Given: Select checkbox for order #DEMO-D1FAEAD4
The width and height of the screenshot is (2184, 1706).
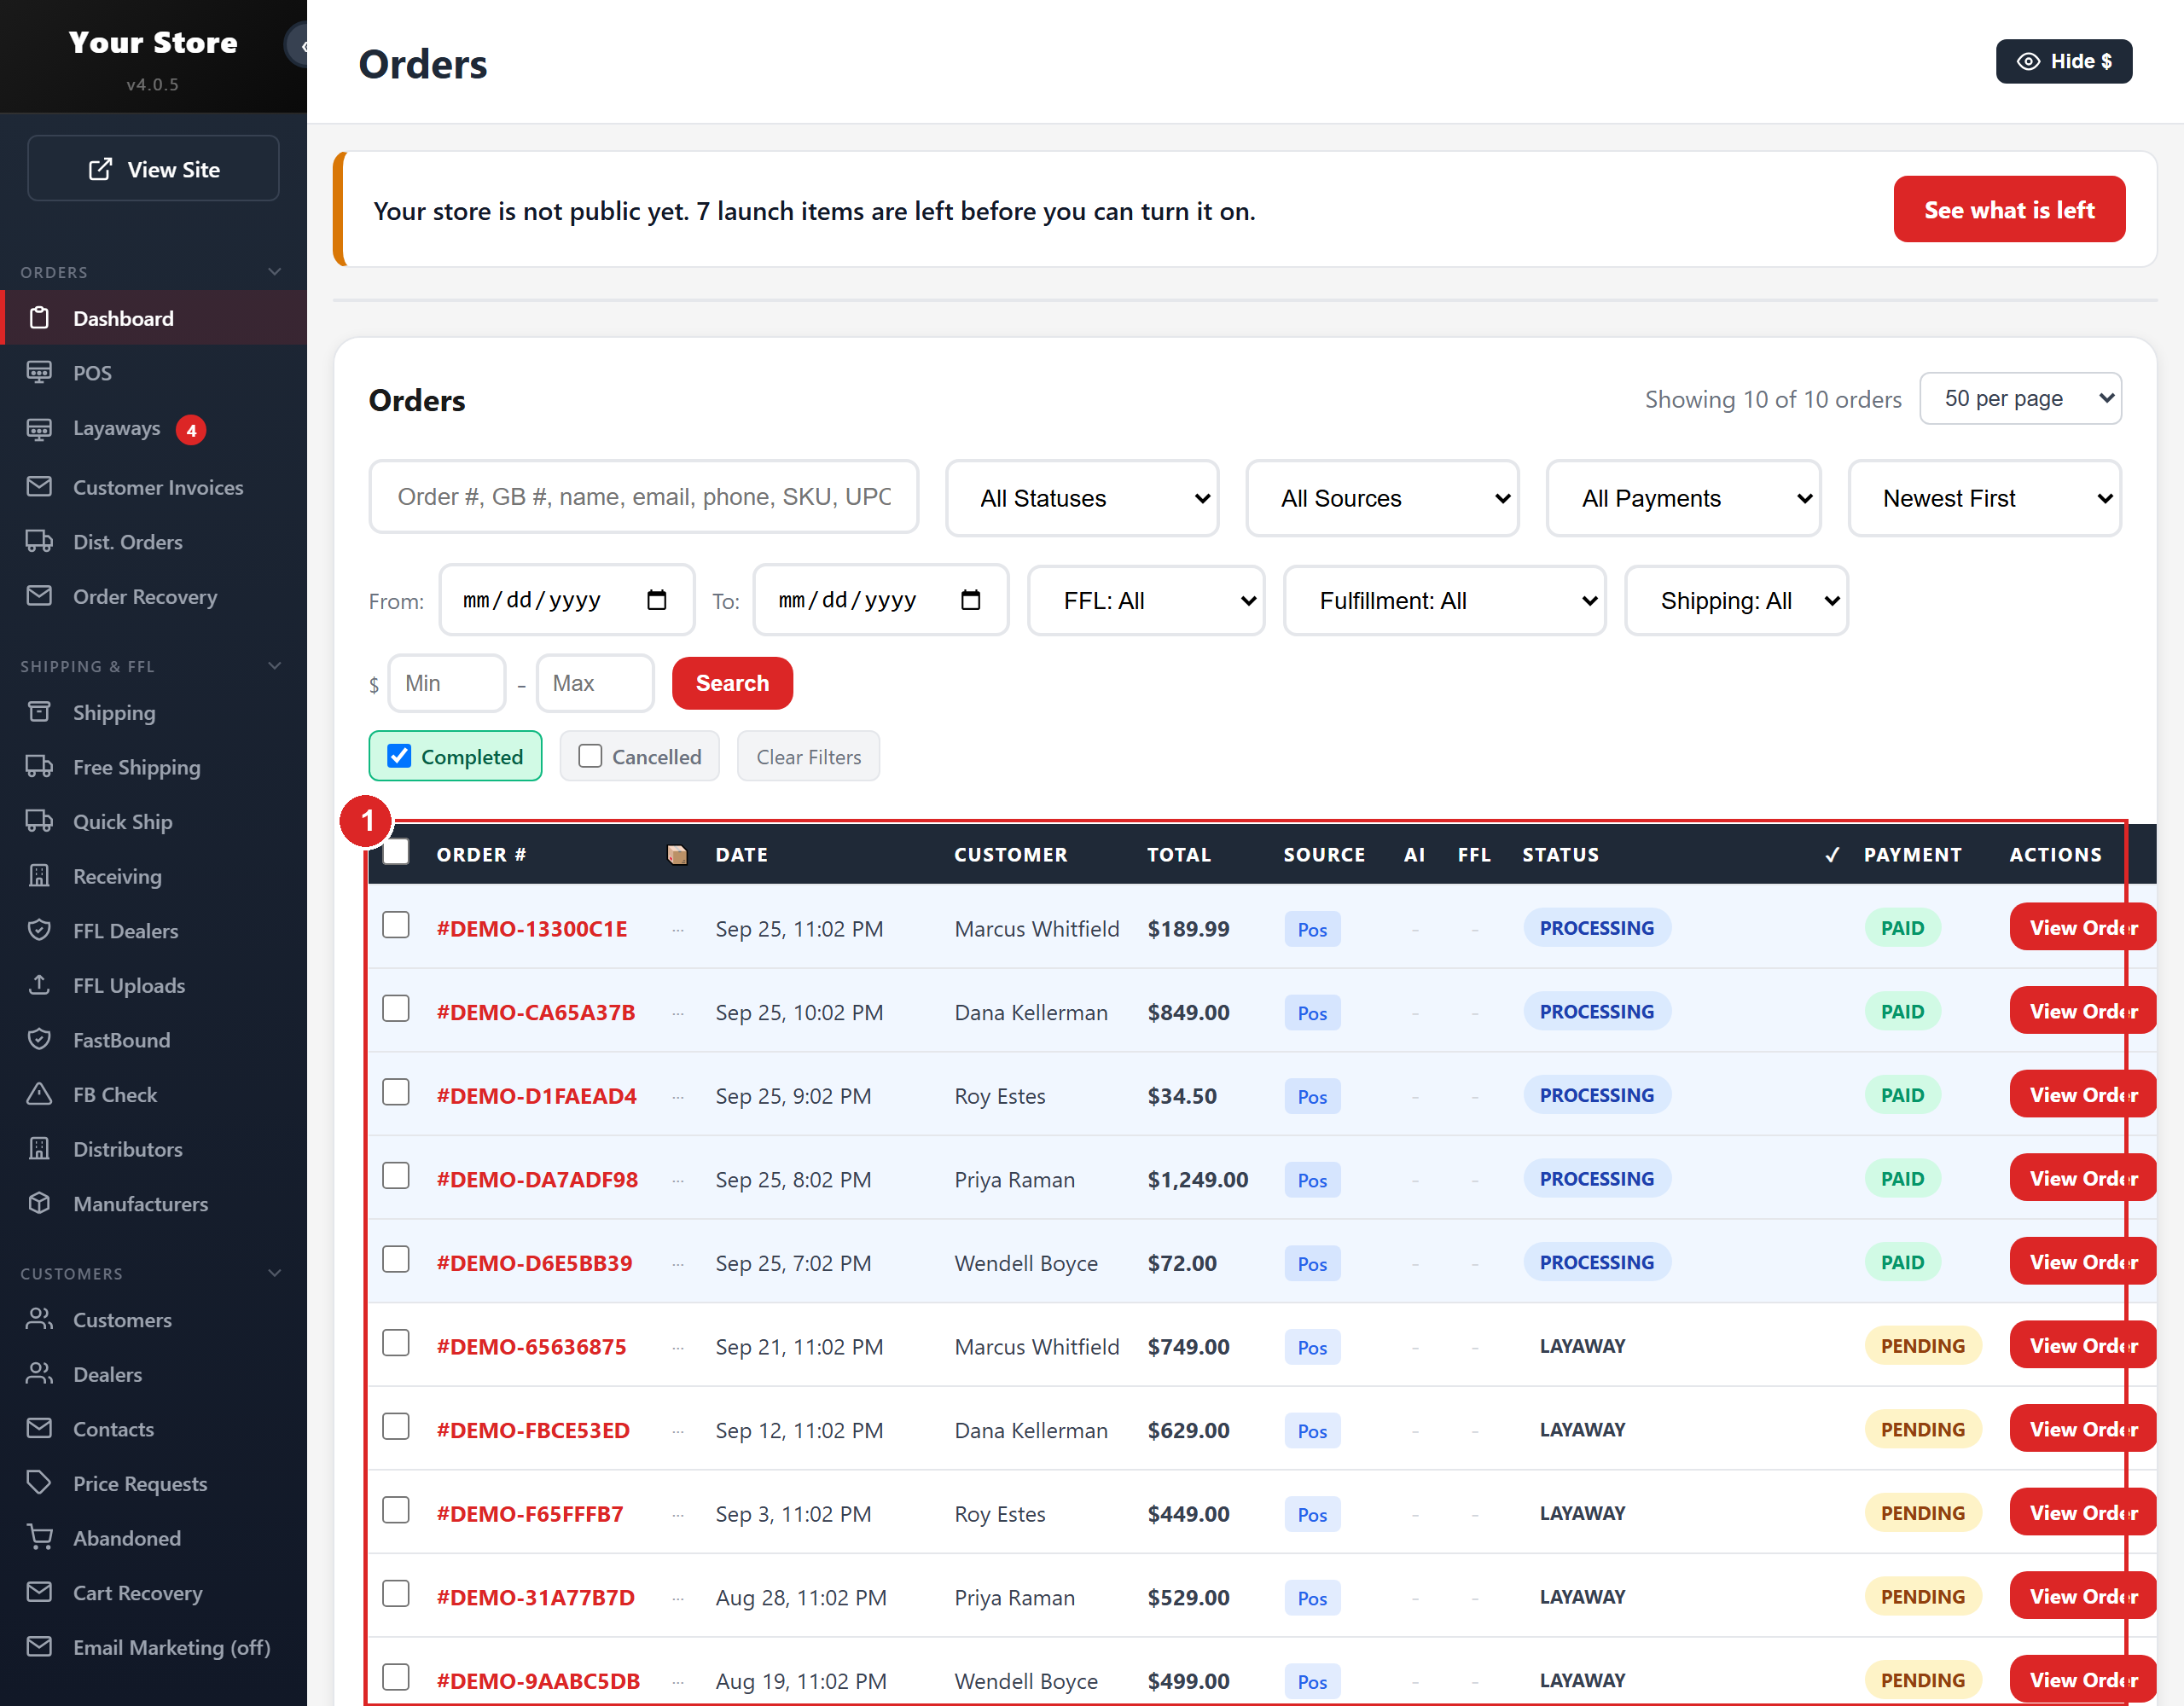Looking at the screenshot, I should [x=396, y=1092].
